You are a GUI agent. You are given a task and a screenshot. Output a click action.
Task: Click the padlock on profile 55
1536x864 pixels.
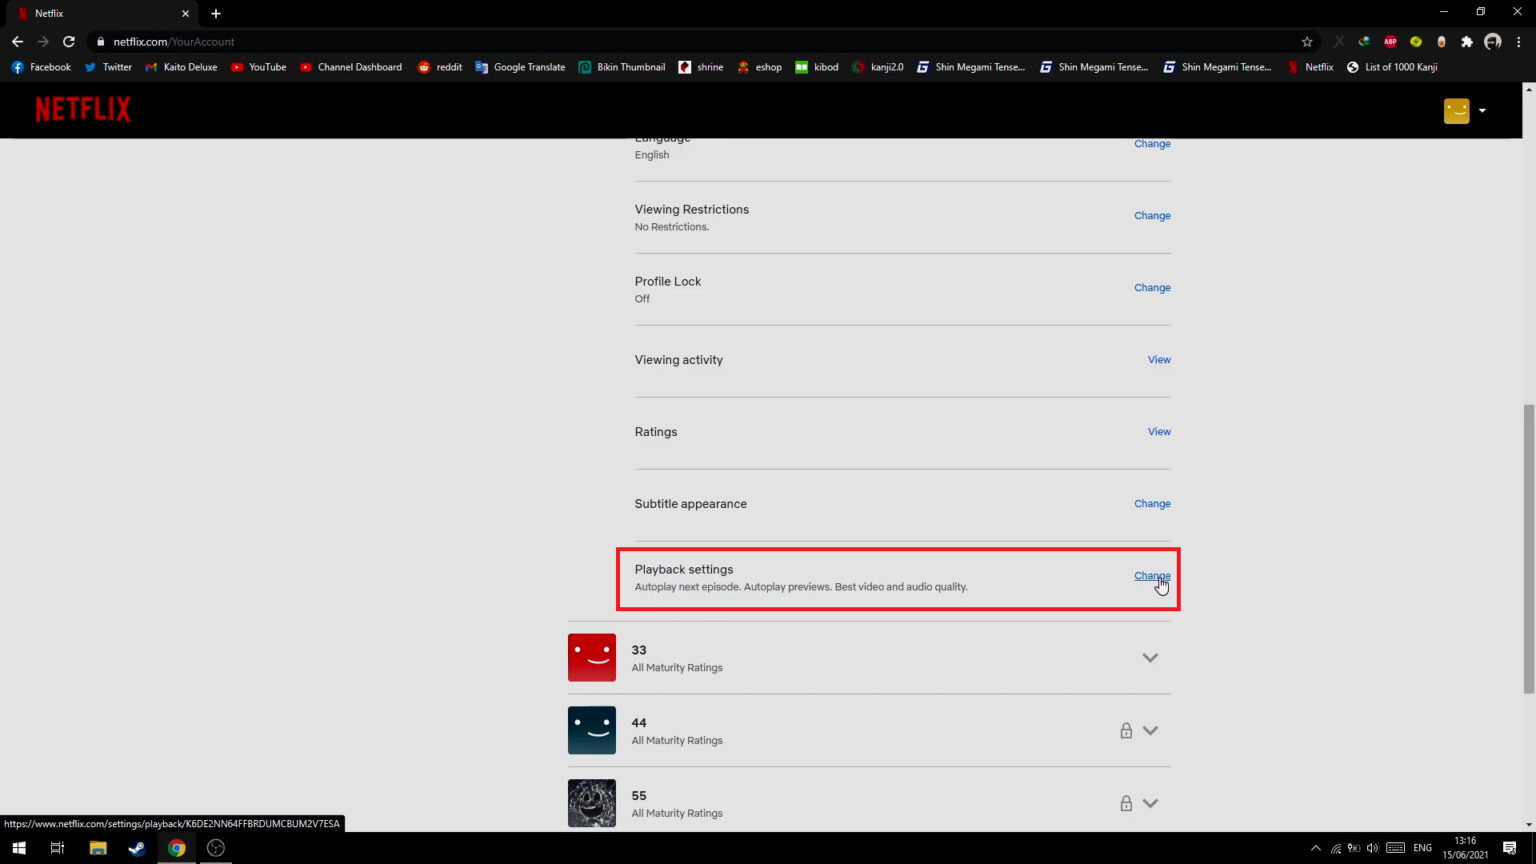[x=1126, y=803]
